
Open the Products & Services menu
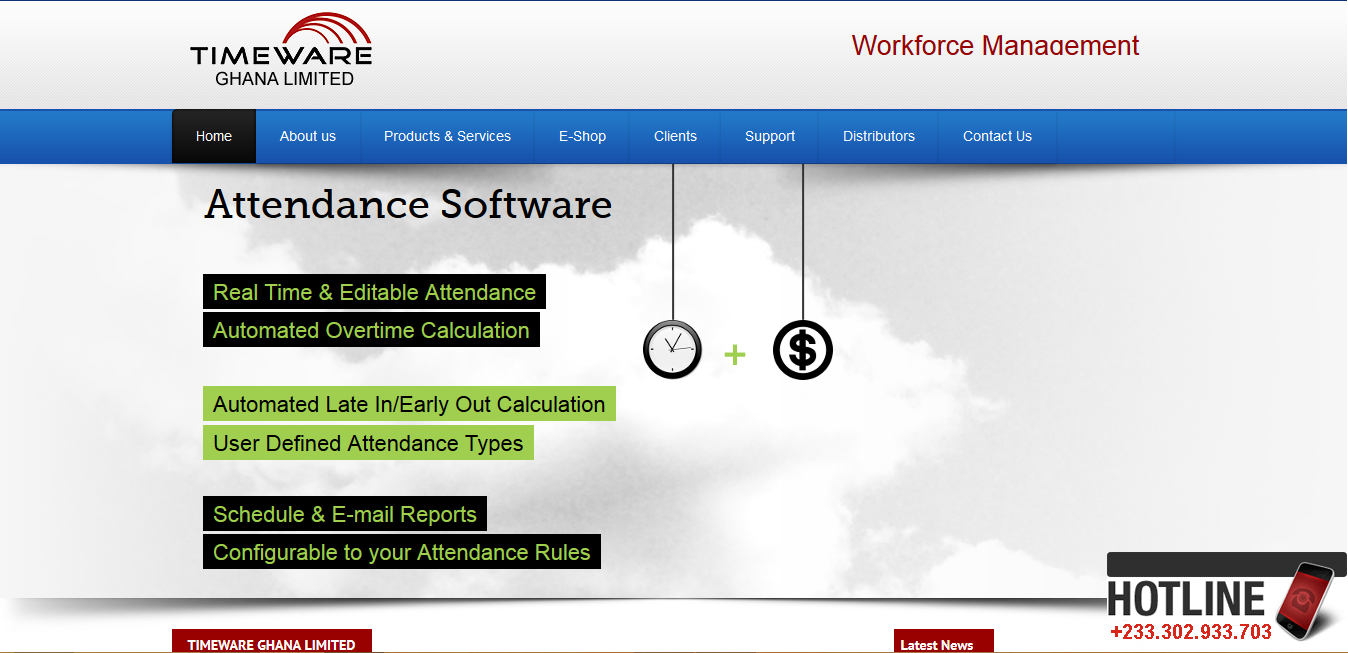pos(447,136)
